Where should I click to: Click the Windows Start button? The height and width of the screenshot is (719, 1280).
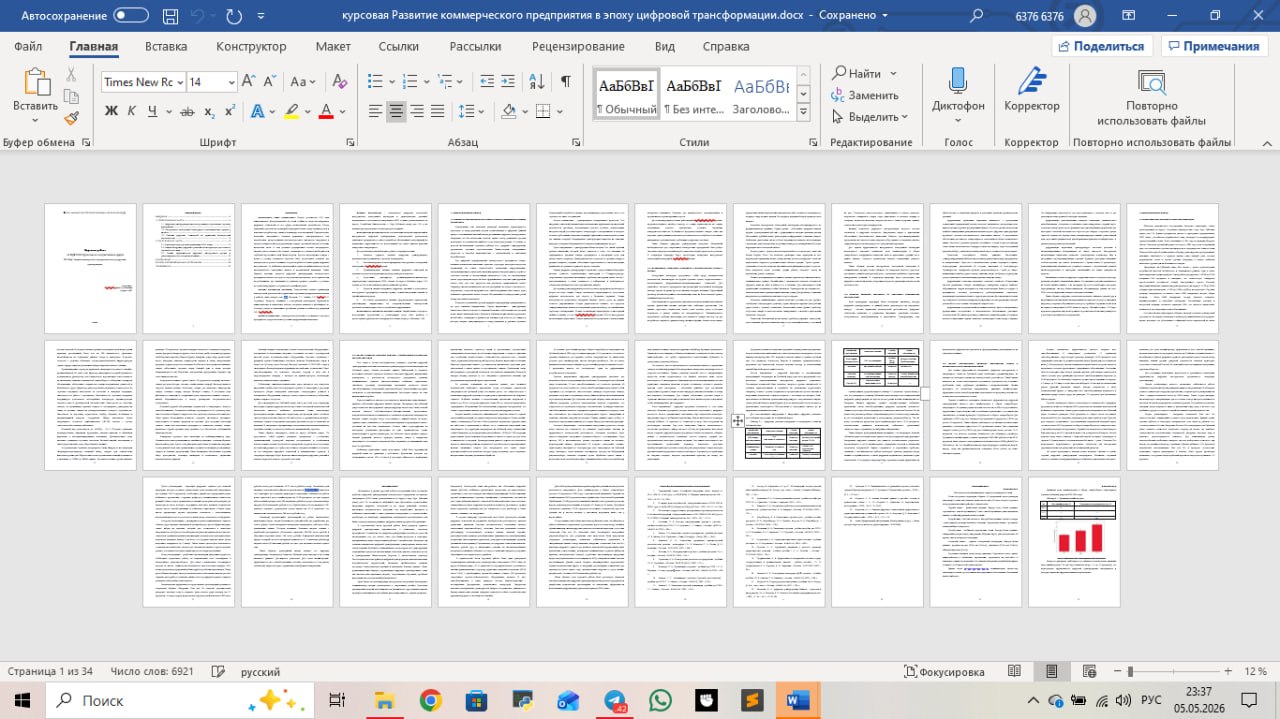pyautogui.click(x=20, y=700)
